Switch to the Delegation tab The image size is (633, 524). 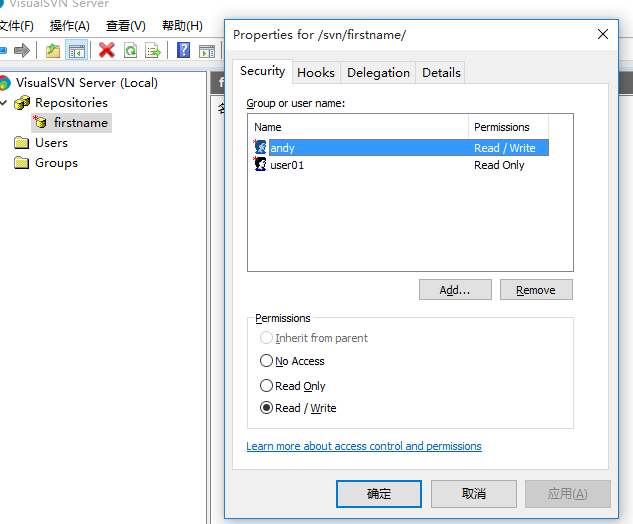[378, 73]
